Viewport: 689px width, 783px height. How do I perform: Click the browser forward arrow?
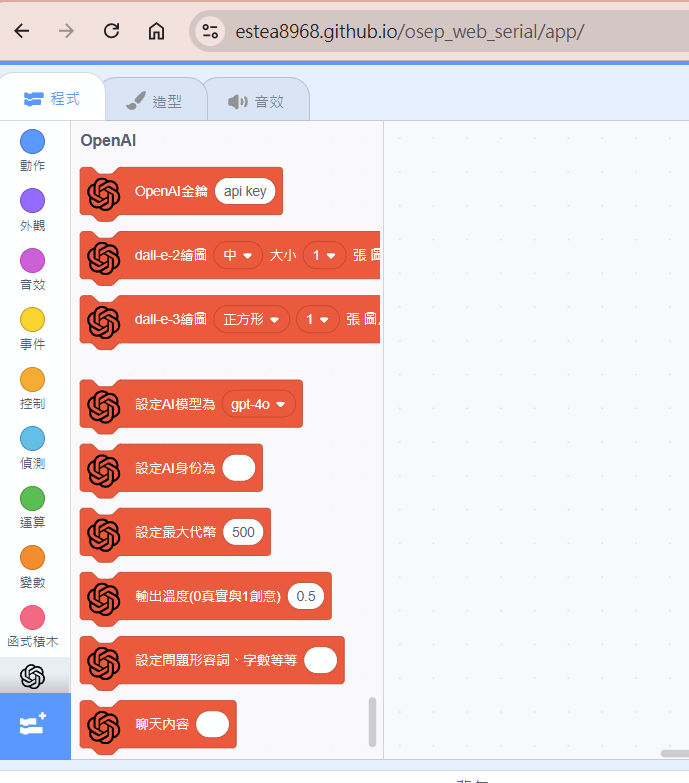[x=66, y=31]
